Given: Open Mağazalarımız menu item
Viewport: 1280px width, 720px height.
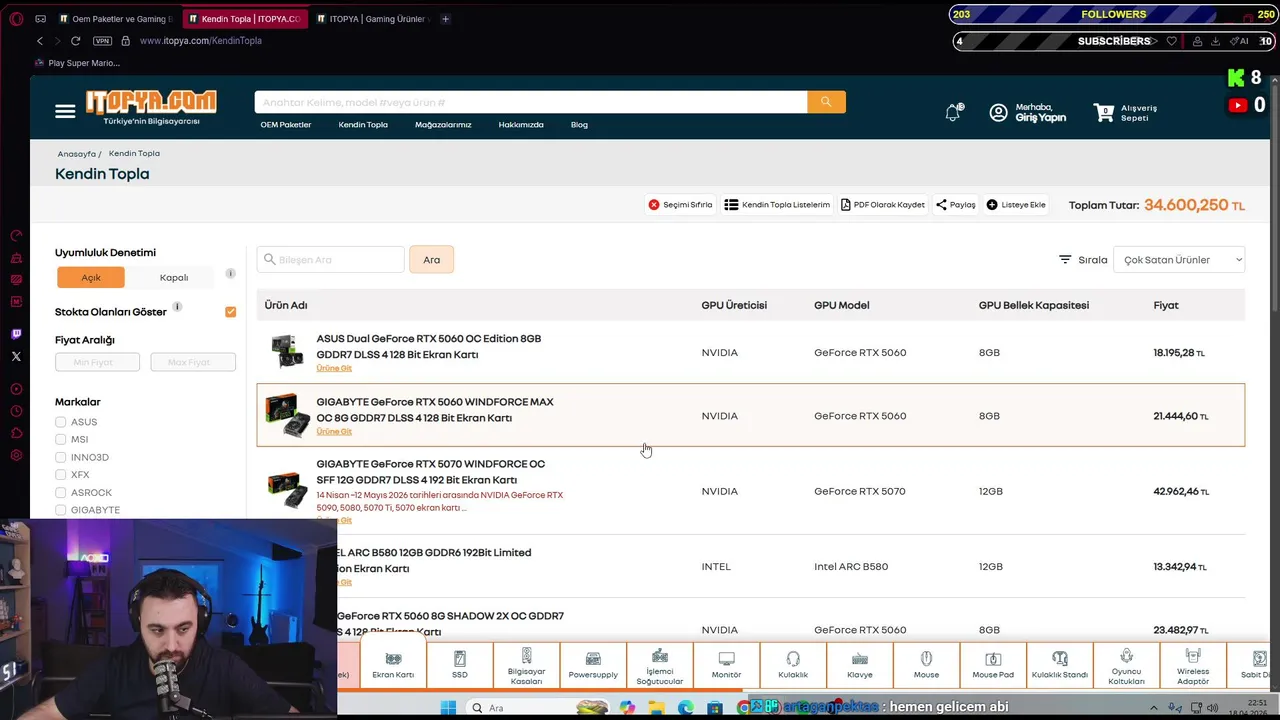Looking at the screenshot, I should [443, 125].
